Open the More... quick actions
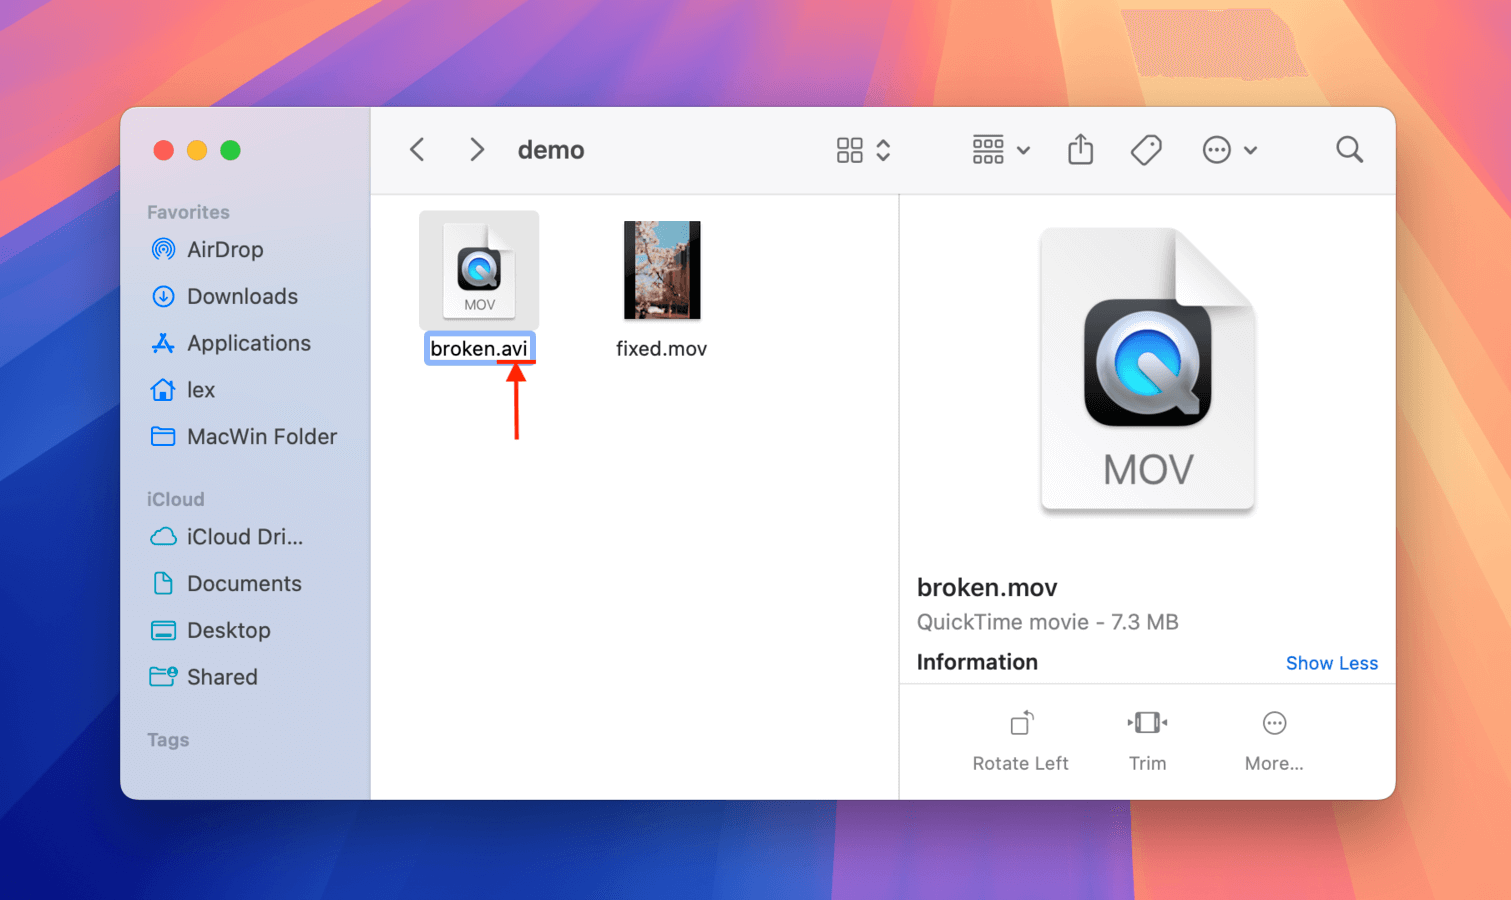This screenshot has height=900, width=1511. click(x=1274, y=741)
